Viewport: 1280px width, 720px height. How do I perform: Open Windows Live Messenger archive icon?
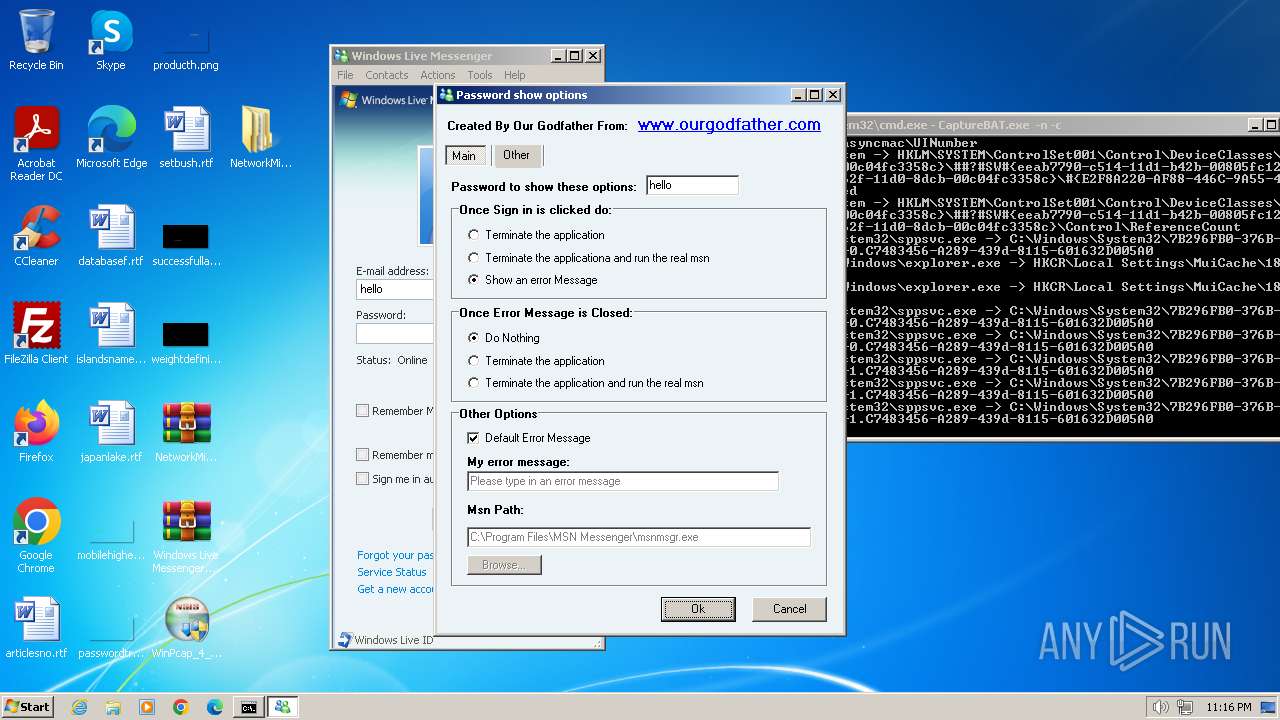pos(186,536)
